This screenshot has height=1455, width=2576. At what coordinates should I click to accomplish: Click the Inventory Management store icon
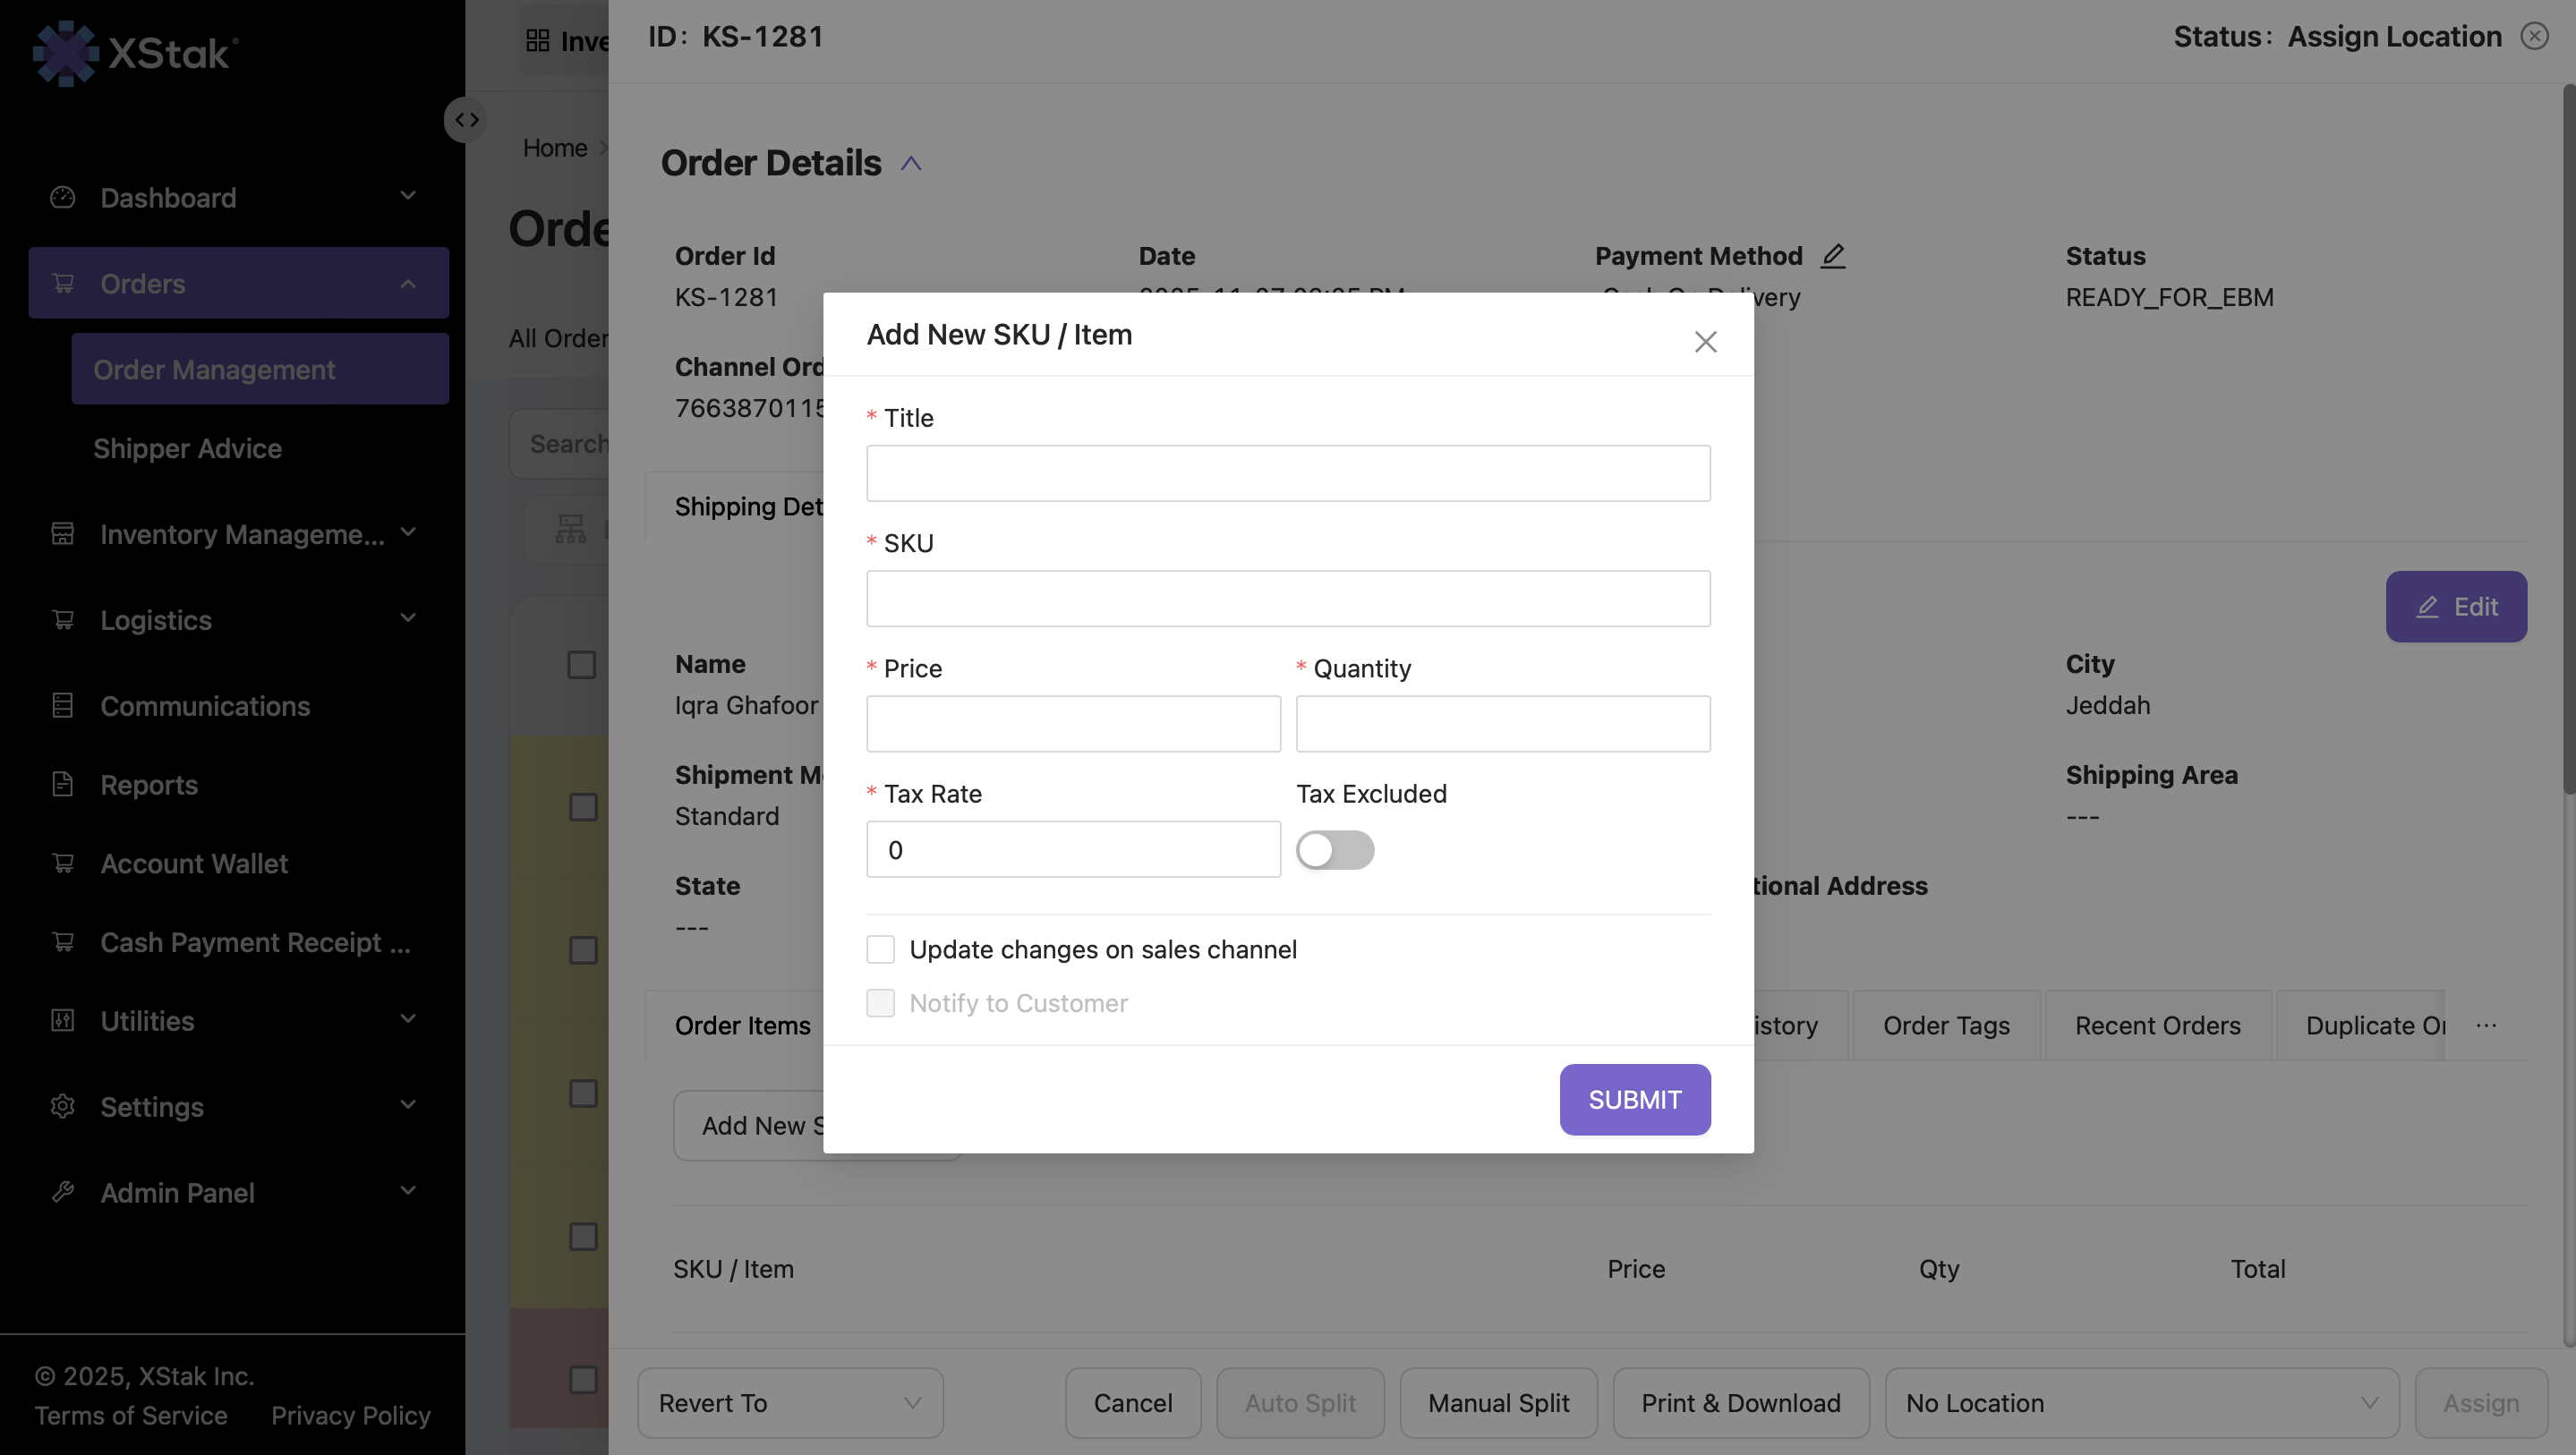point(63,533)
